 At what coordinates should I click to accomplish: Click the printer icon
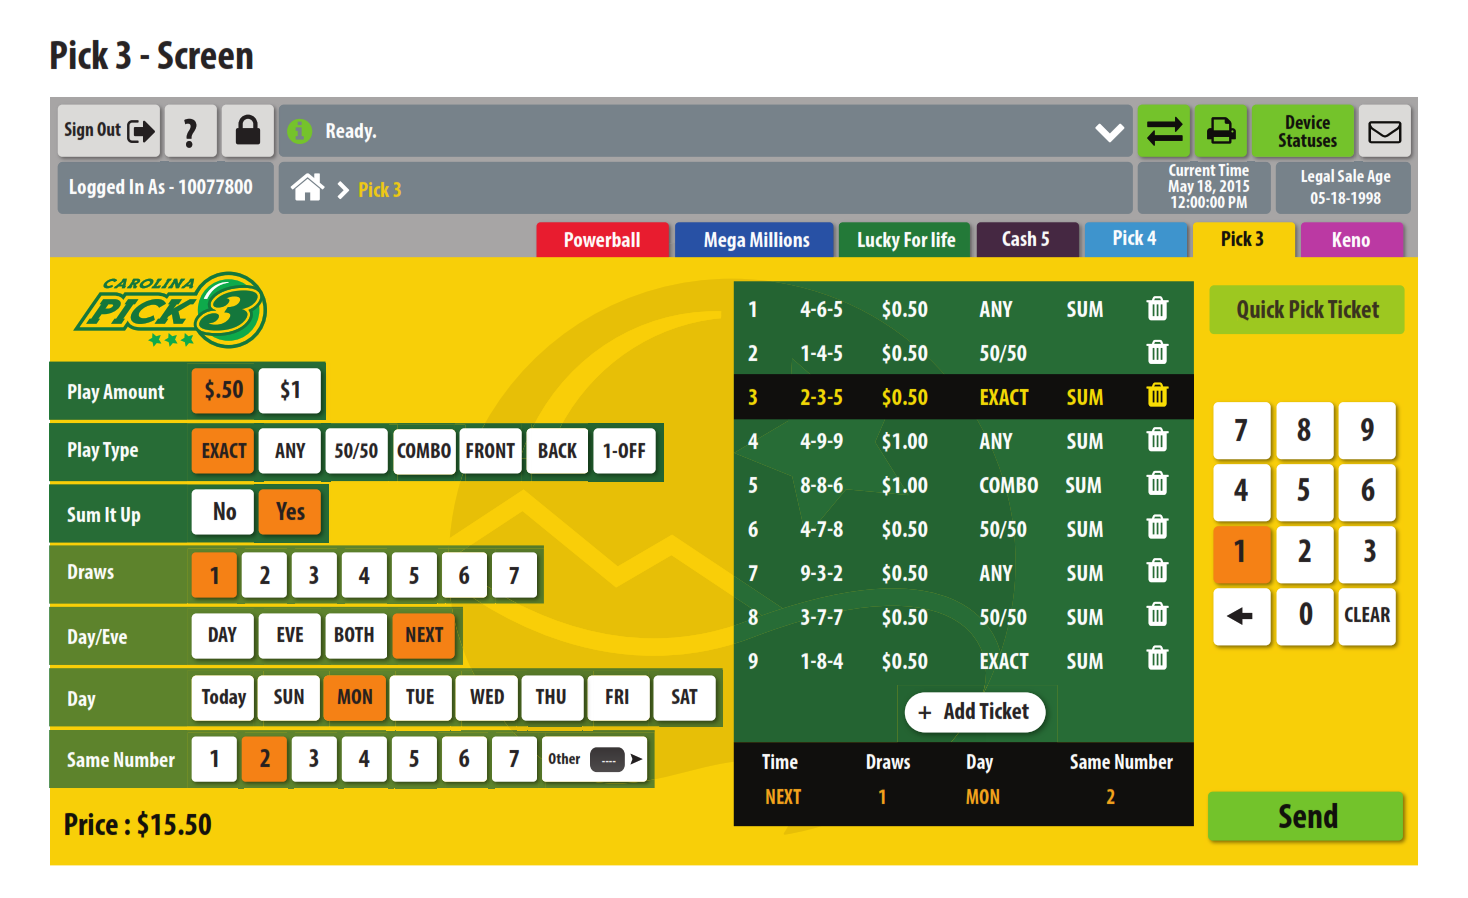coord(1221,131)
